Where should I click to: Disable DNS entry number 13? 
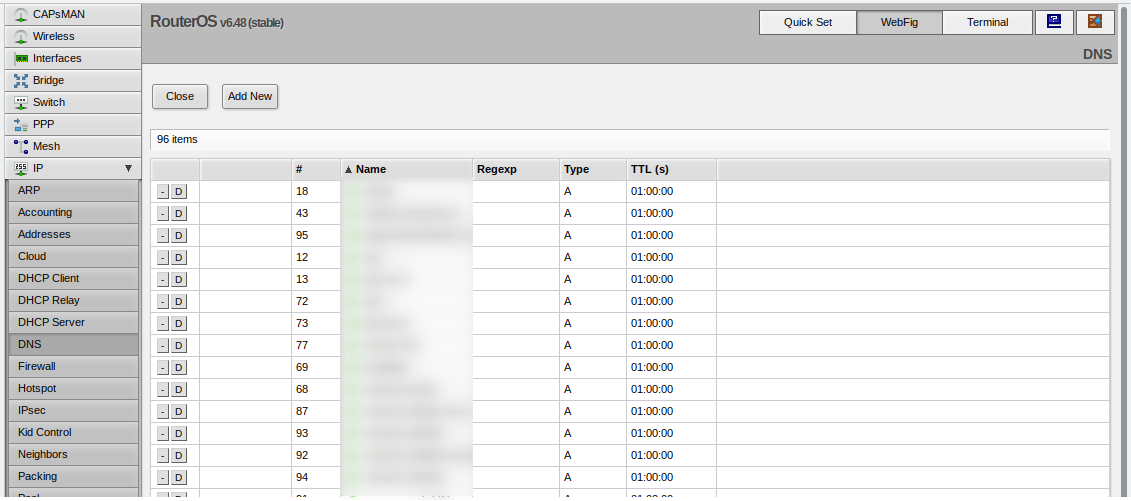point(179,280)
